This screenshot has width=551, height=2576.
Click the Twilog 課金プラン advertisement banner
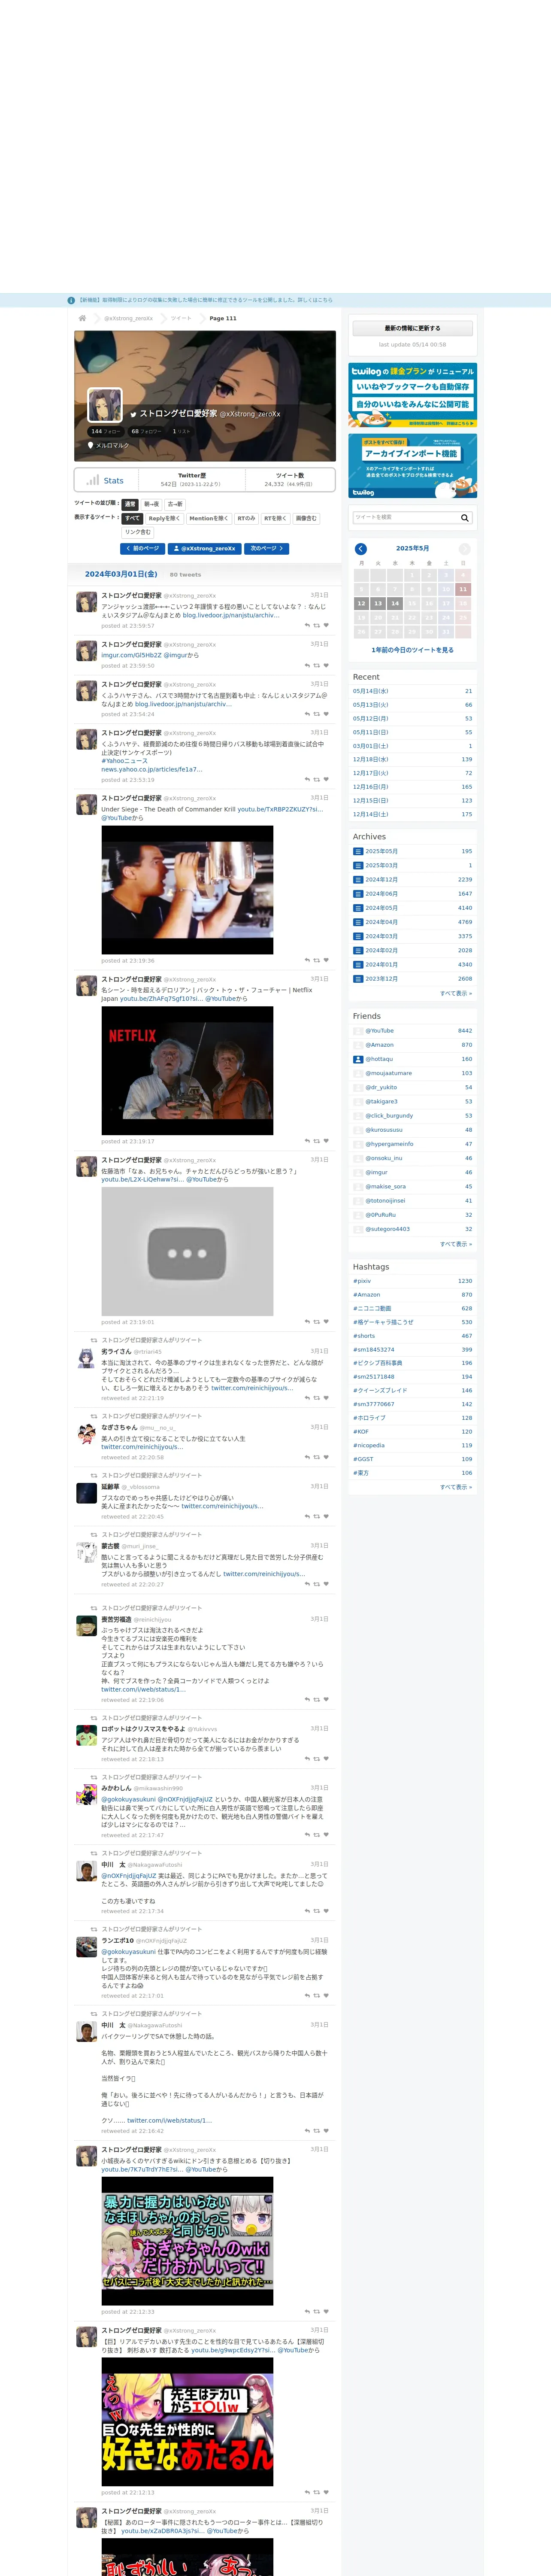412,395
